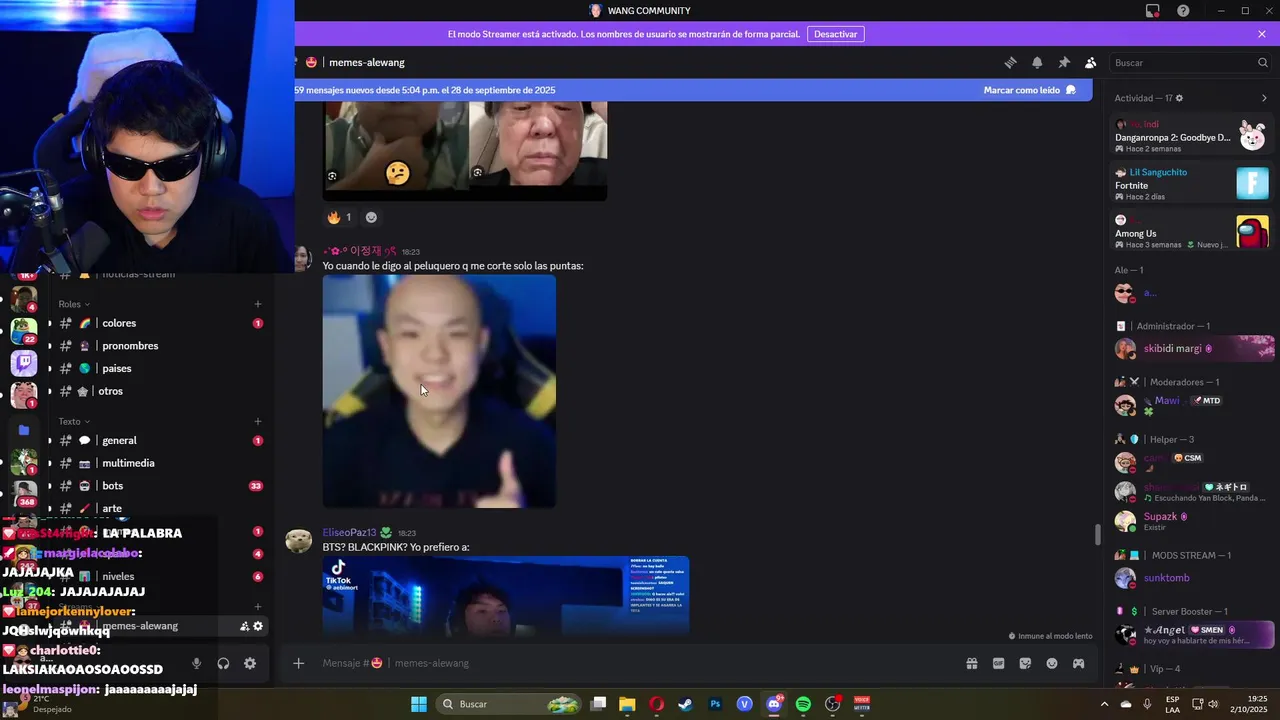The image size is (1280, 720).
Task: Click Marcar como leído button
Action: [x=1029, y=90]
